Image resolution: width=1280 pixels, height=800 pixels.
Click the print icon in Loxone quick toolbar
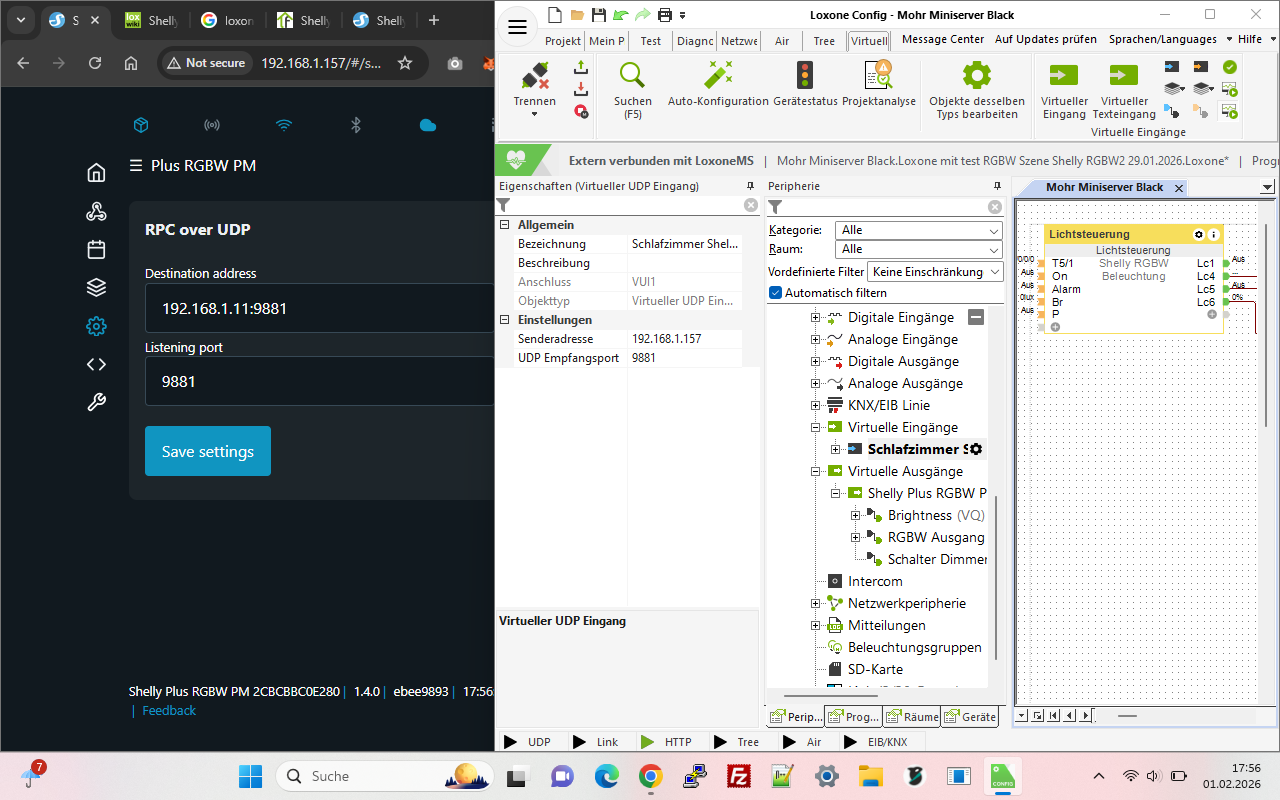pos(665,14)
